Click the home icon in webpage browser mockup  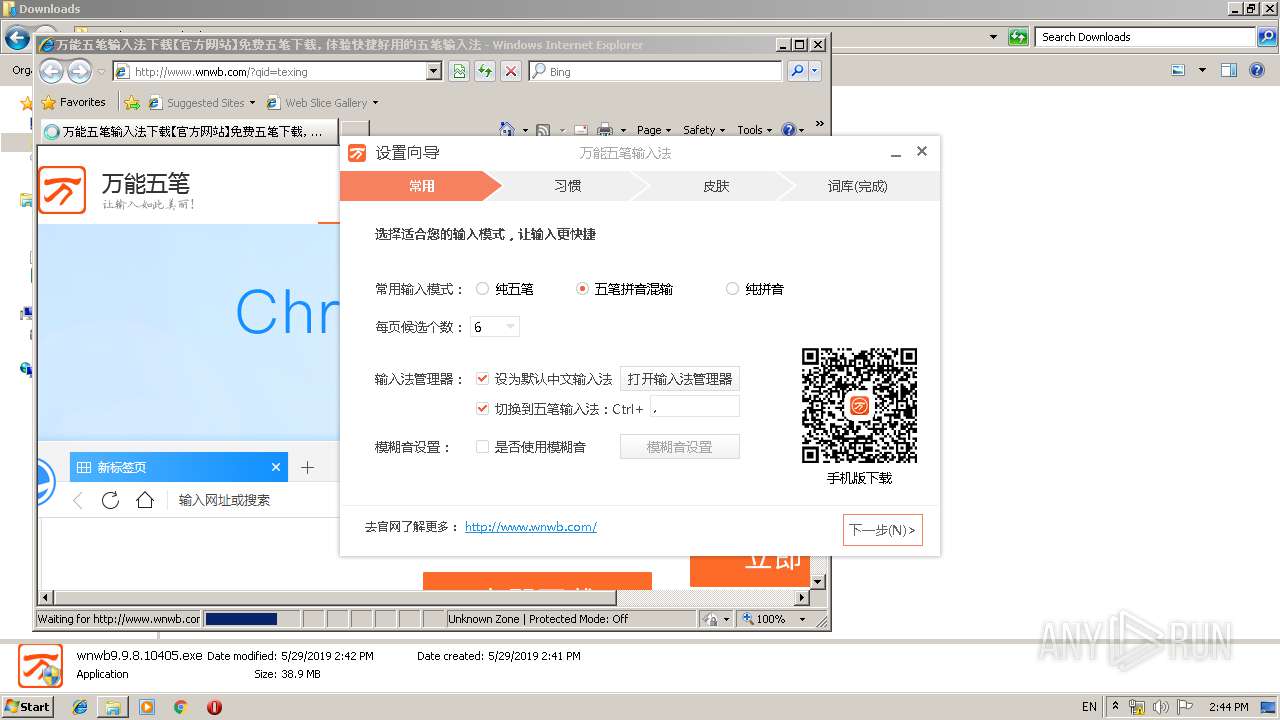pyautogui.click(x=145, y=500)
